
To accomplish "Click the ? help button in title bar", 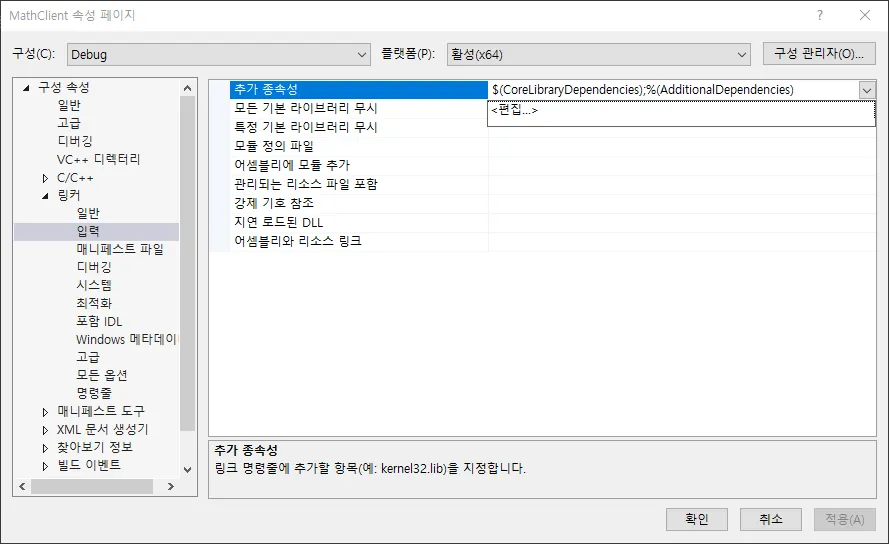I will click(820, 15).
